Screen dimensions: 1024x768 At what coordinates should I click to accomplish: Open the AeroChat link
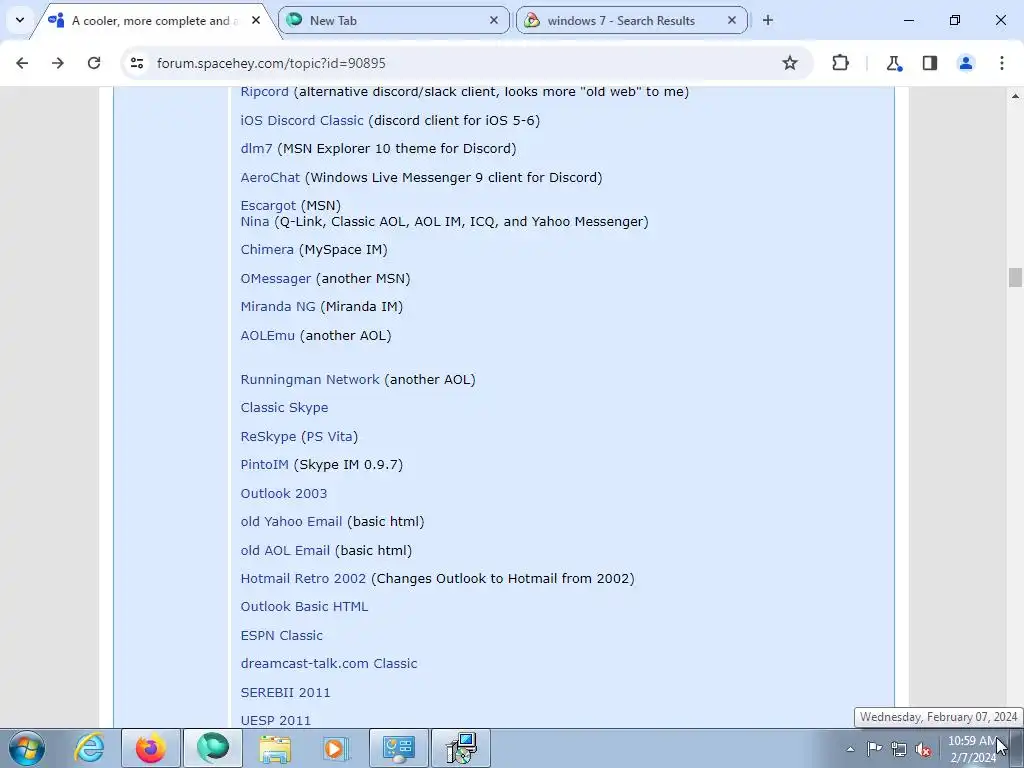(x=270, y=177)
